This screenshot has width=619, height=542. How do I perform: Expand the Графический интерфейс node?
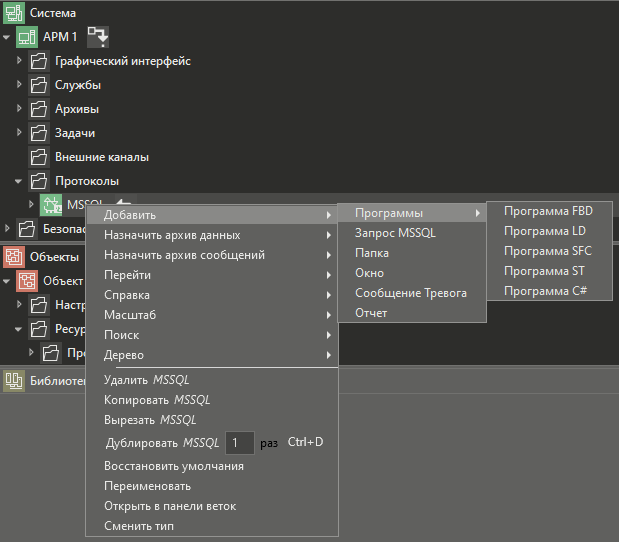(19, 60)
